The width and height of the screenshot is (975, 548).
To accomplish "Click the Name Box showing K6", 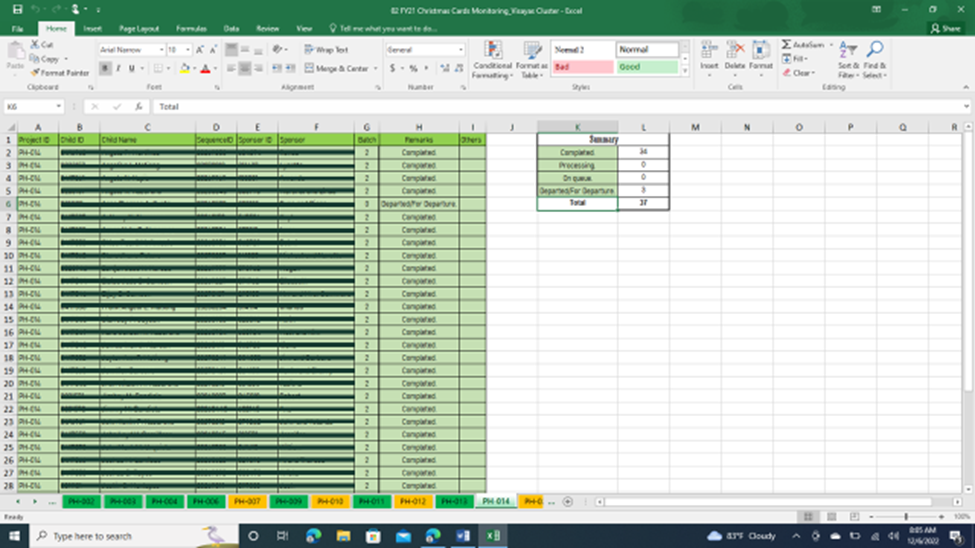I will (34, 106).
